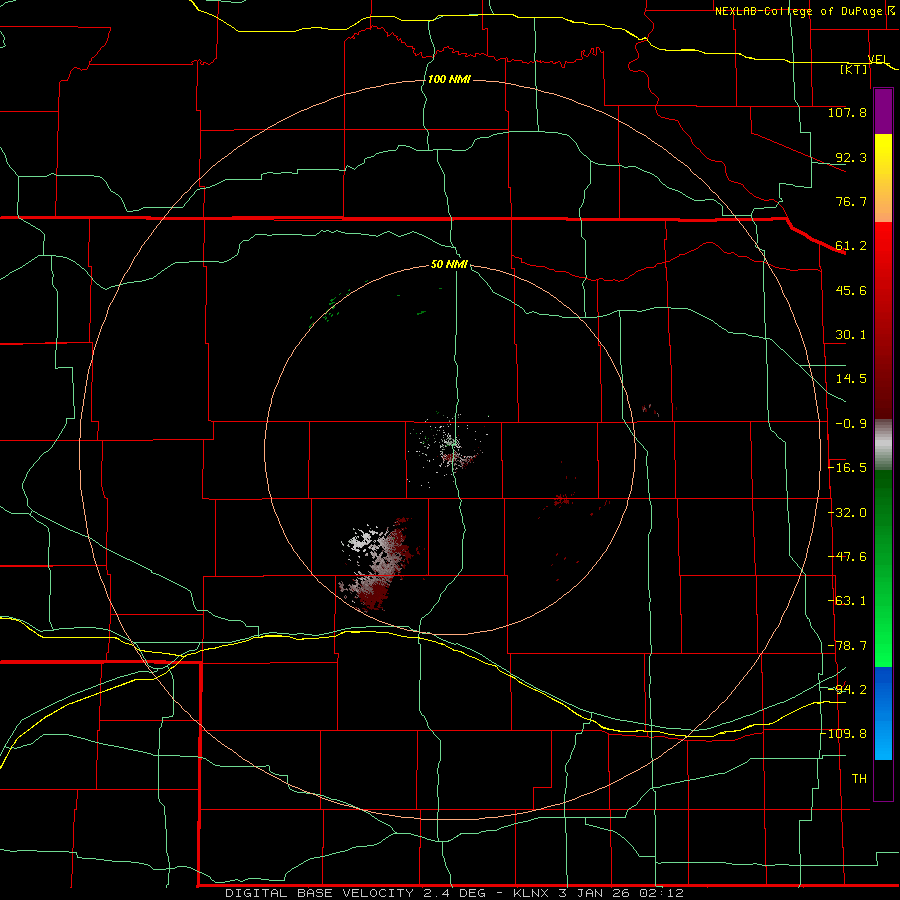Click the -0.9 velocity scale value
900x900 pixels.
(x=851, y=424)
